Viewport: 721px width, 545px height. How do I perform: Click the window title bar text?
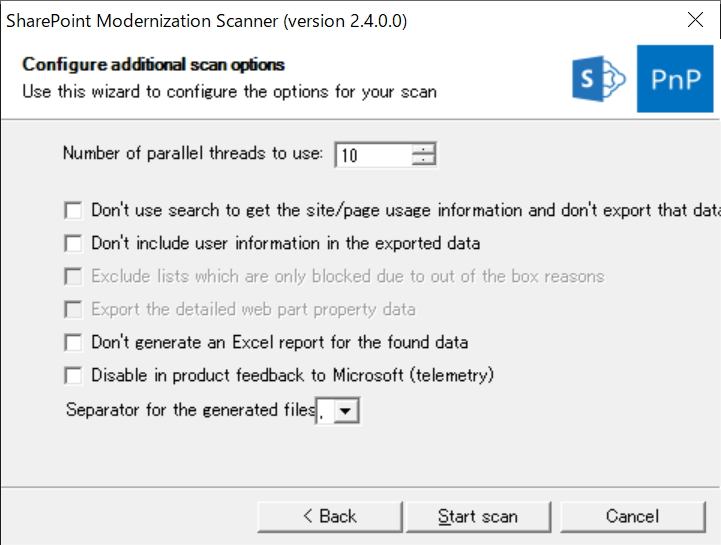pos(207,20)
